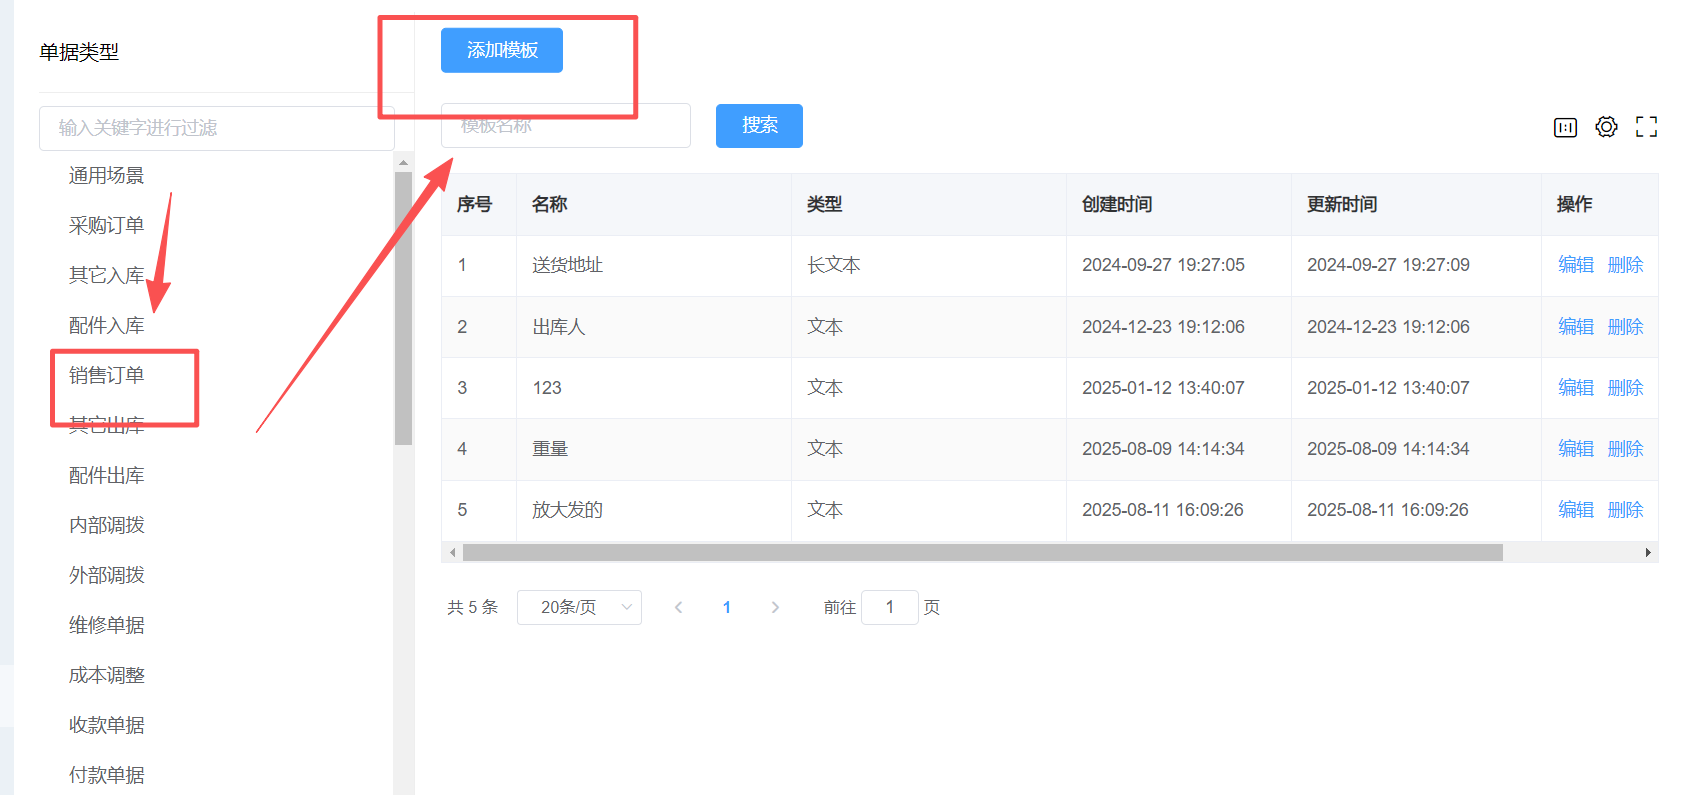The width and height of the screenshot is (1684, 795).
Task: Go to previous page arrow
Action: [x=679, y=607]
